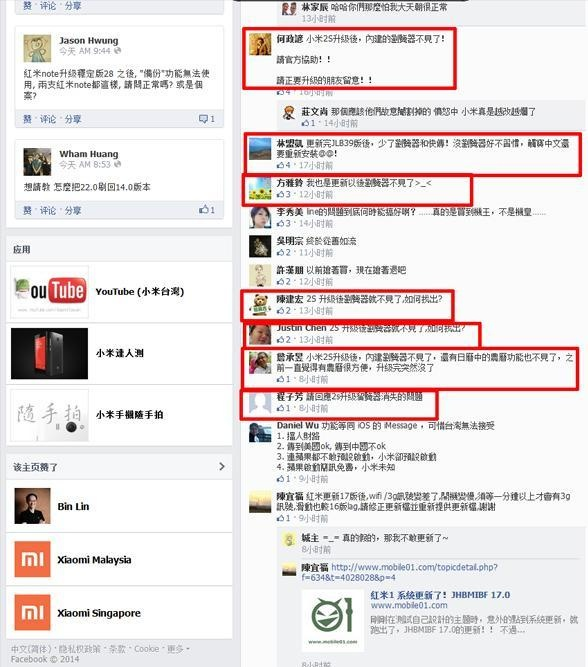The image size is (588, 667).
Task: Click 评论 under Jason Hwung's post
Action: [48, 119]
